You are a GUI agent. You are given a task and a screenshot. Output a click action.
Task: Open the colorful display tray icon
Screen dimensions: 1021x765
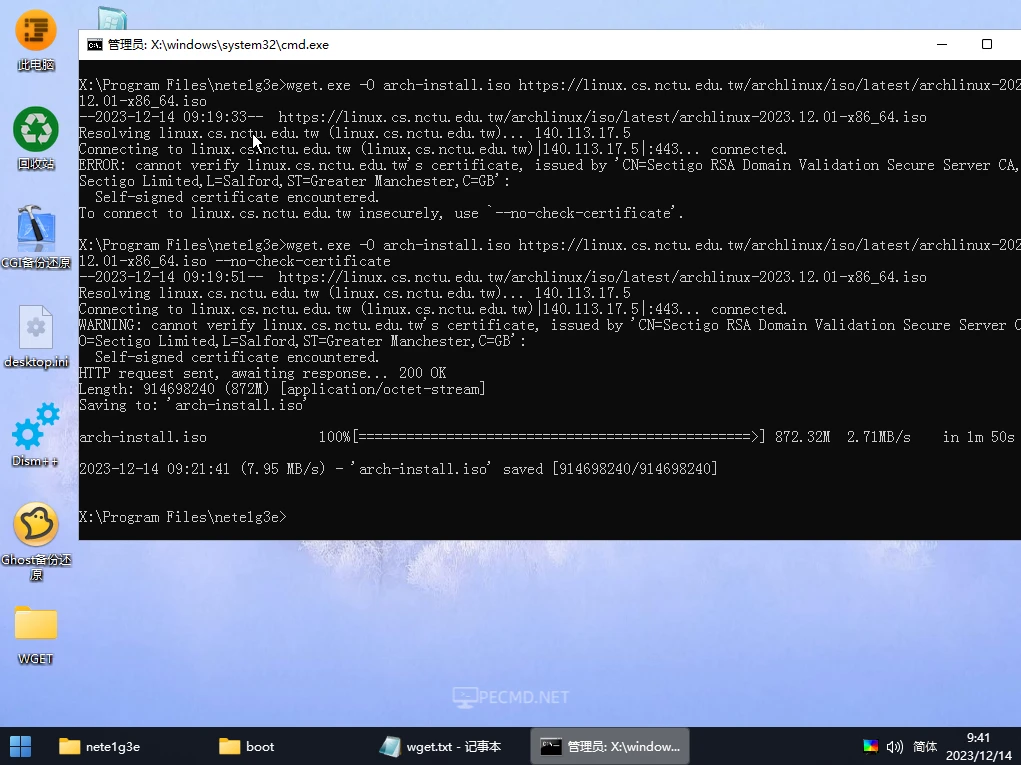coord(871,746)
